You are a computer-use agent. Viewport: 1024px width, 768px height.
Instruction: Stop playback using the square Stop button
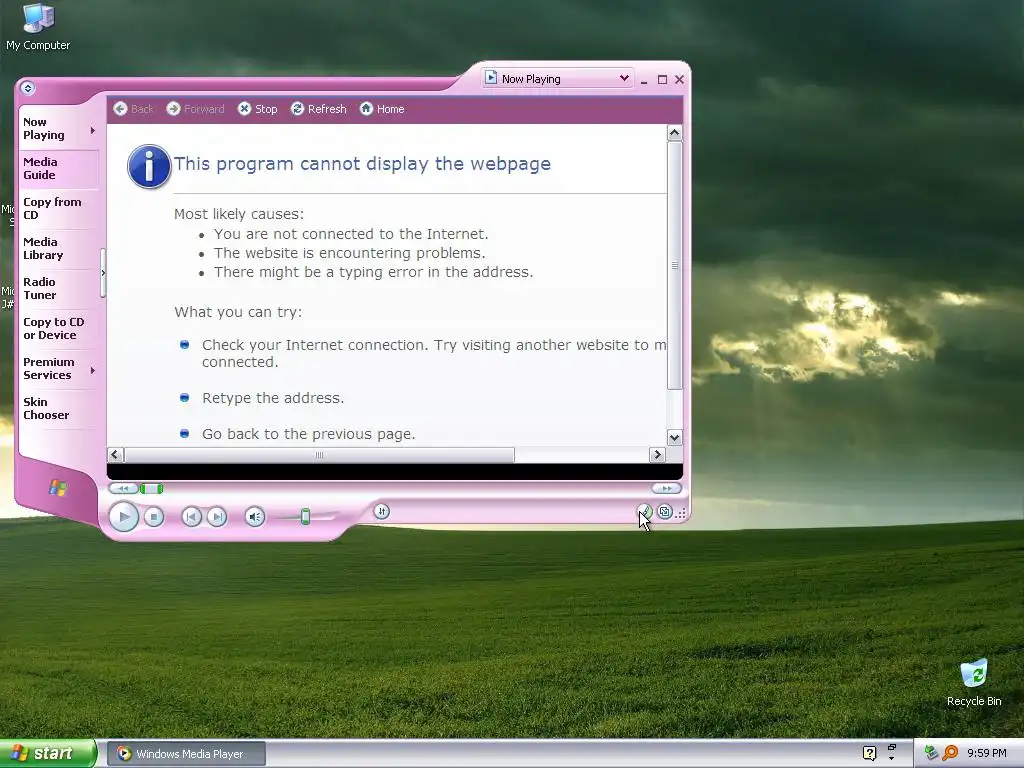[153, 517]
